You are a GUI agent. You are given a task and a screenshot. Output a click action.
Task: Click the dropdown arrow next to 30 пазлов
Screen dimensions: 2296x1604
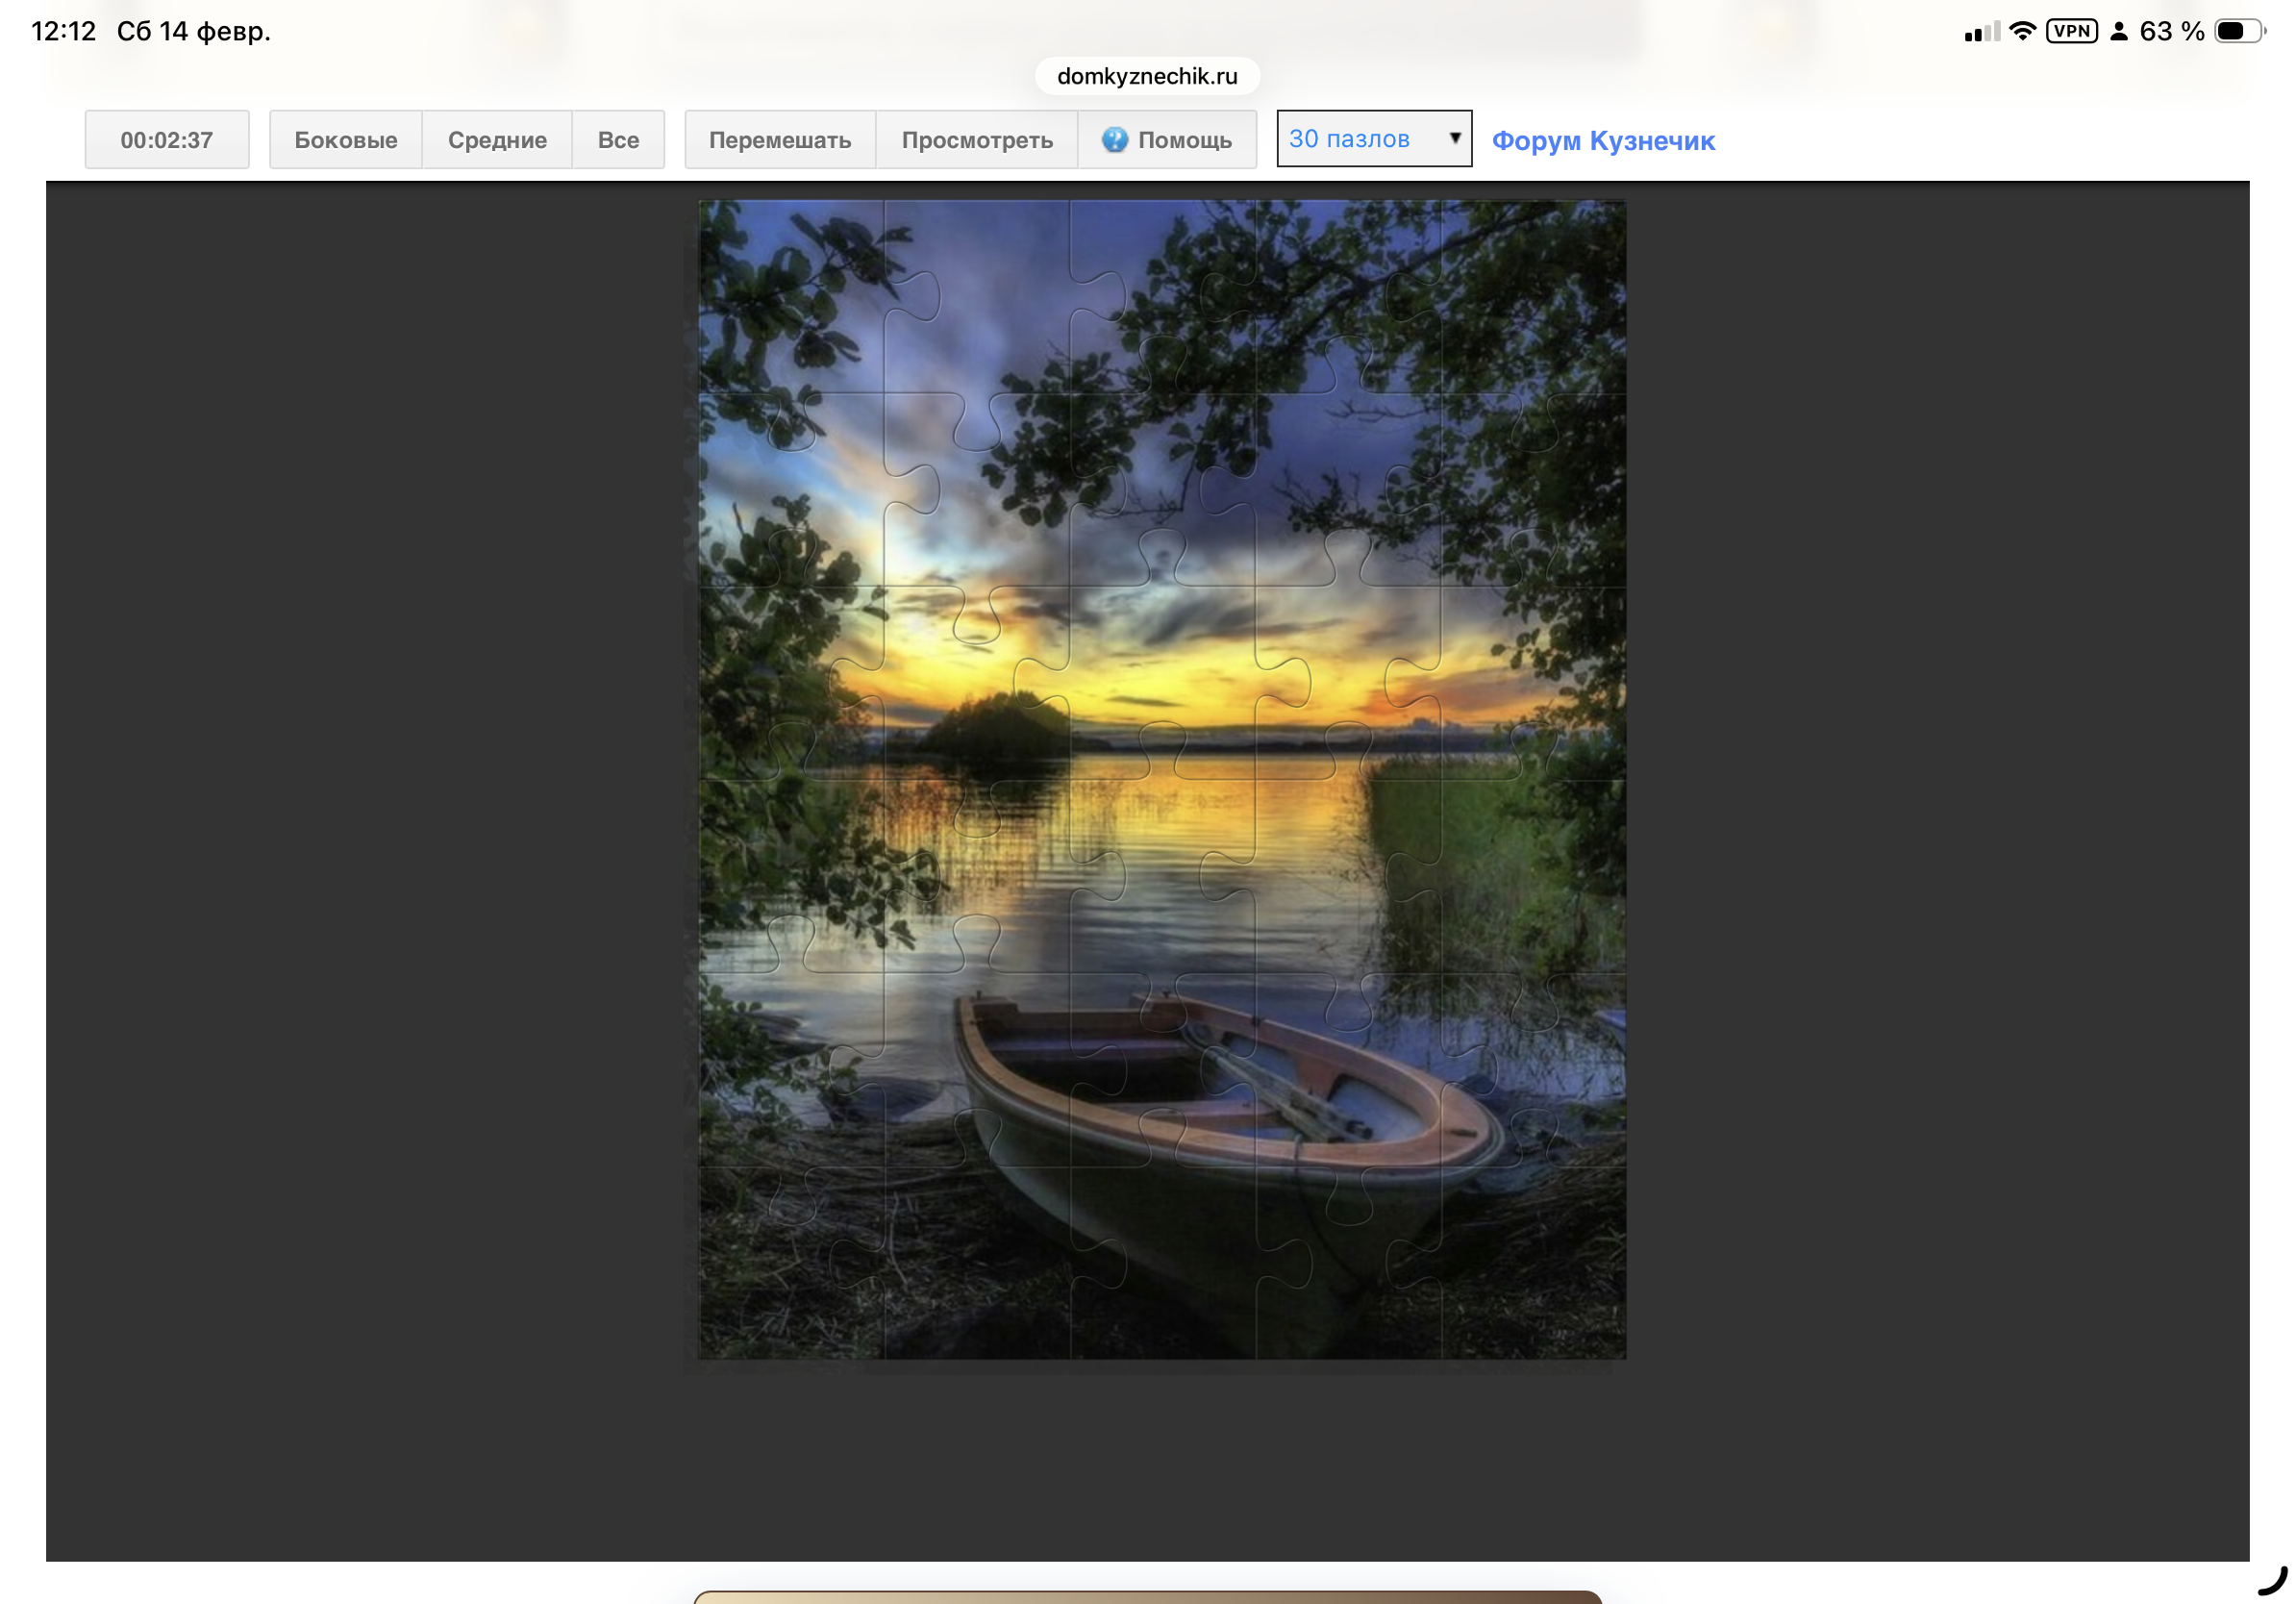pyautogui.click(x=1455, y=138)
